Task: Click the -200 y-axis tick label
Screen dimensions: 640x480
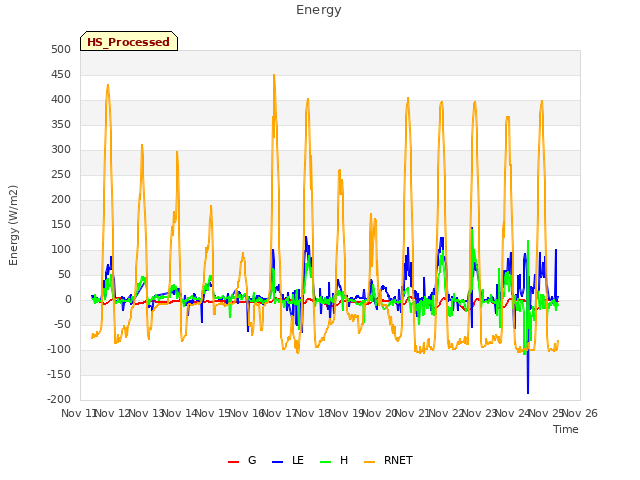Action: tap(59, 399)
